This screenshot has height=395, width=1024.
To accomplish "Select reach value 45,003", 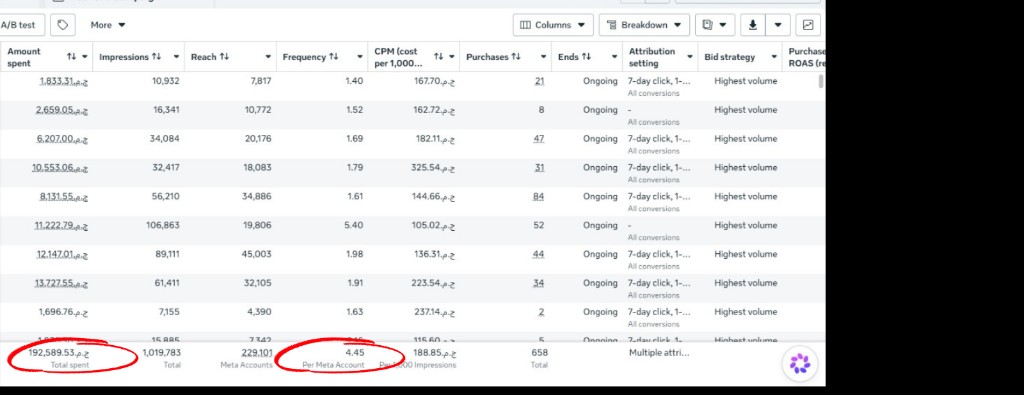I will 257,254.
